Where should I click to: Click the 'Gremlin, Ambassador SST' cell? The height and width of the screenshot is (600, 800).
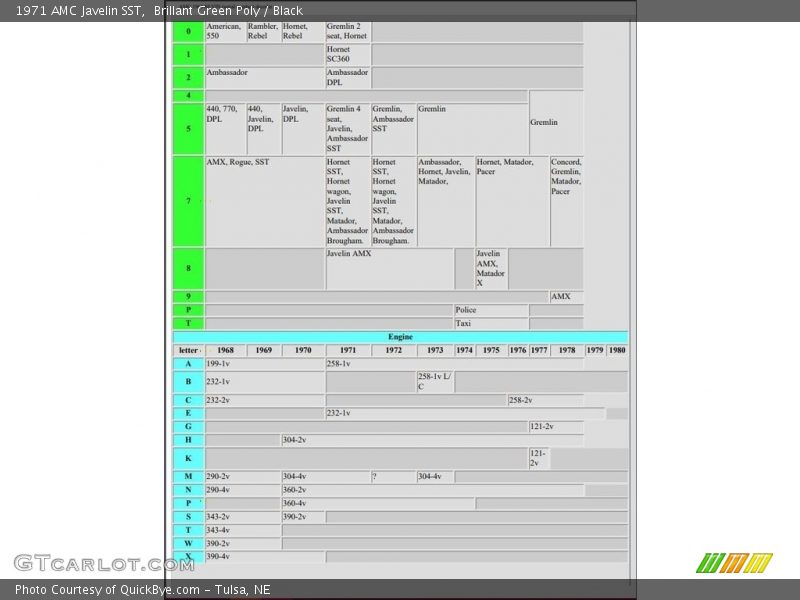pos(393,129)
